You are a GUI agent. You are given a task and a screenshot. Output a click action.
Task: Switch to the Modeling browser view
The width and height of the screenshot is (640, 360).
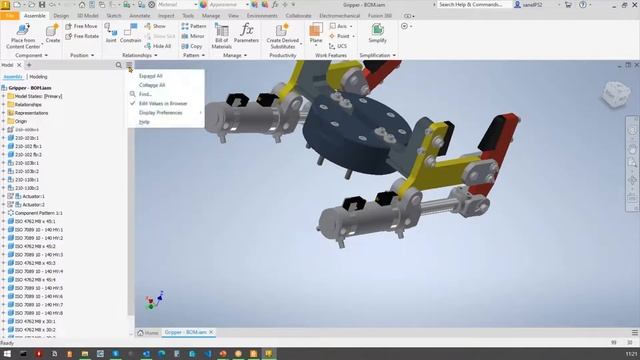coord(38,77)
